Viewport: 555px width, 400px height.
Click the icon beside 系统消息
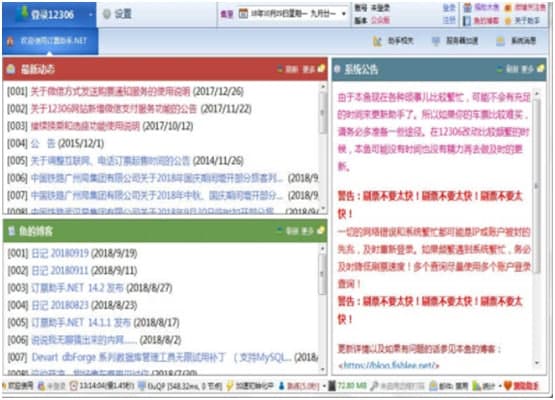[500, 41]
